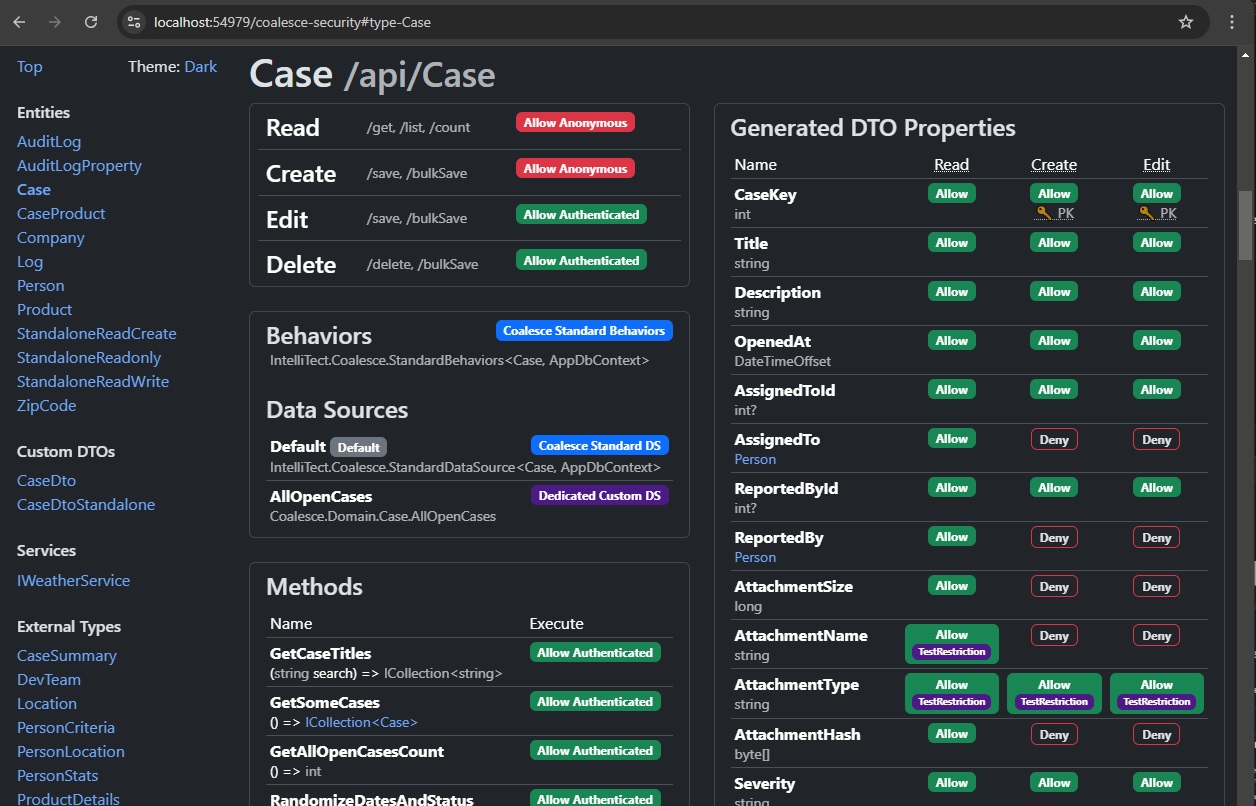This screenshot has height=806, width=1256.
Task: Open StandaloneReadWrite entity link
Action: click(93, 382)
